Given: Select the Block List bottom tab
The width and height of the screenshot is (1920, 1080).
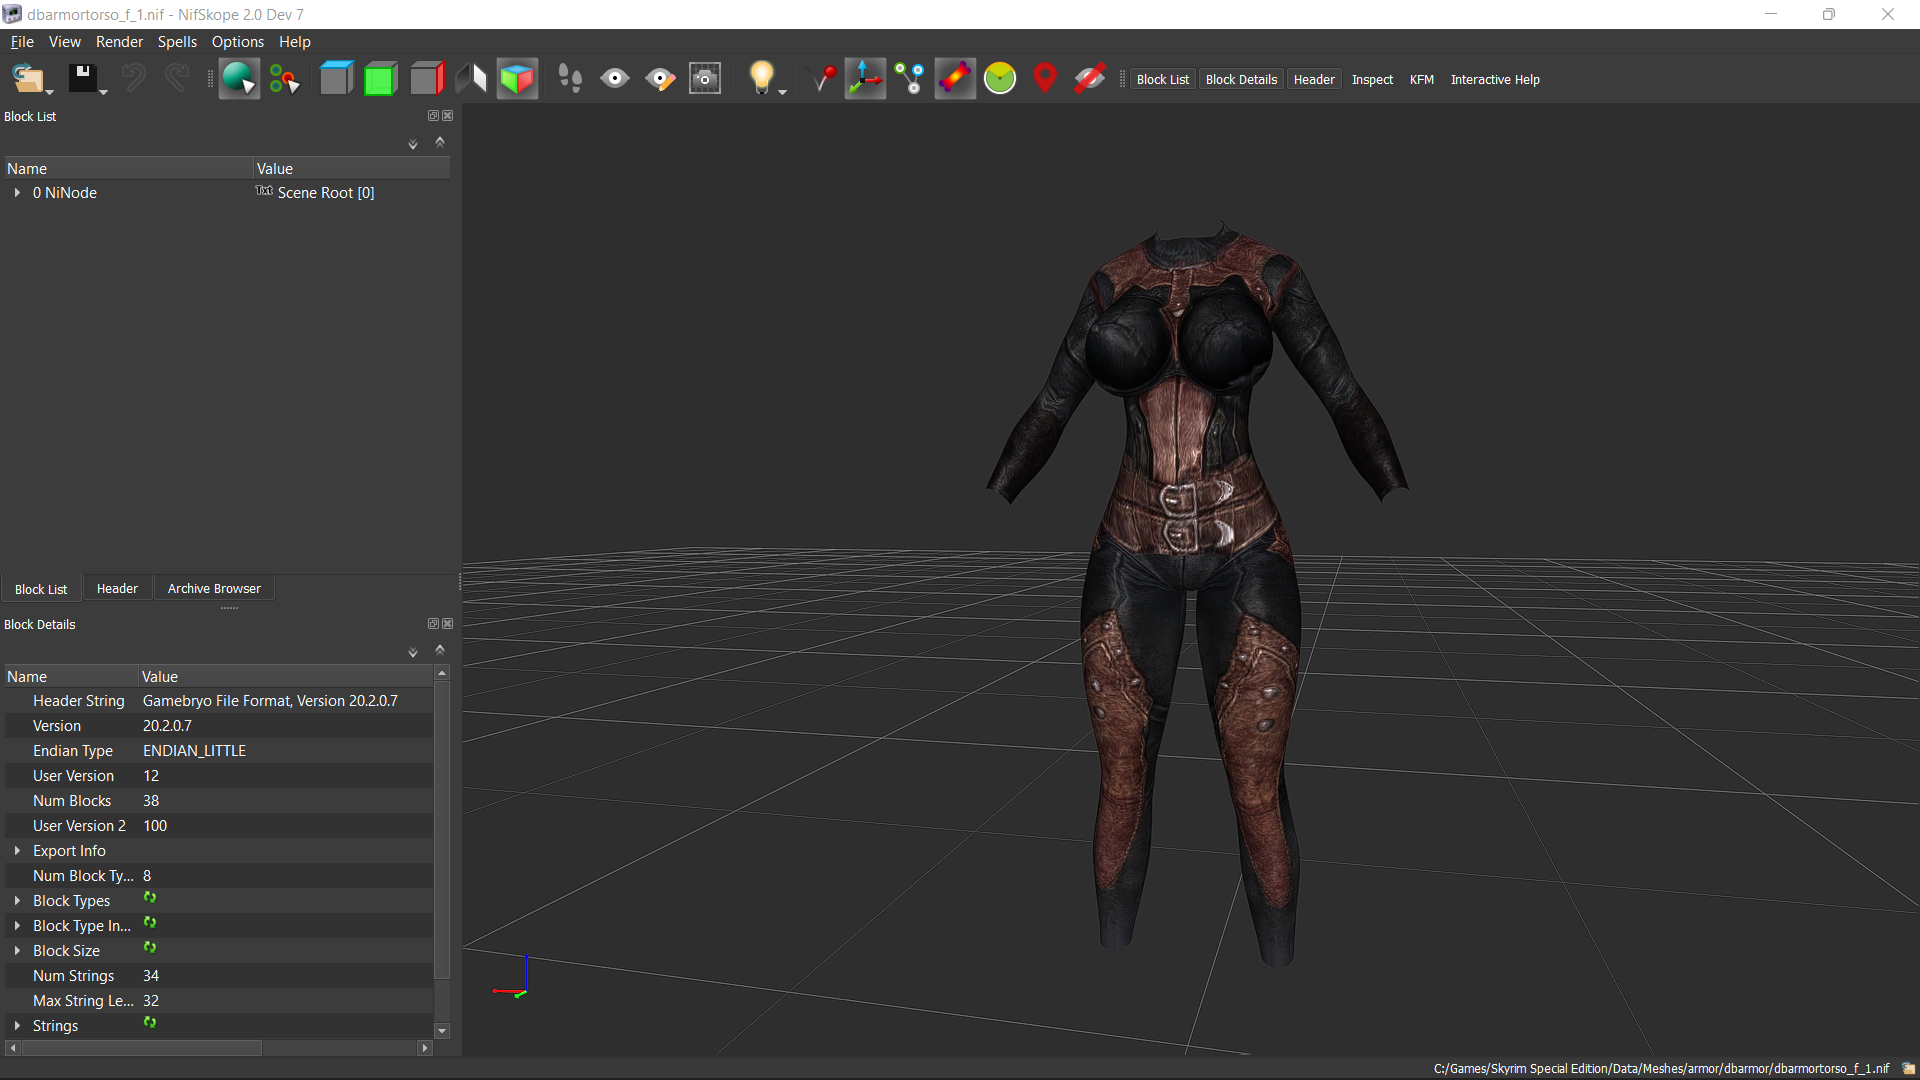Looking at the screenshot, I should tap(41, 589).
